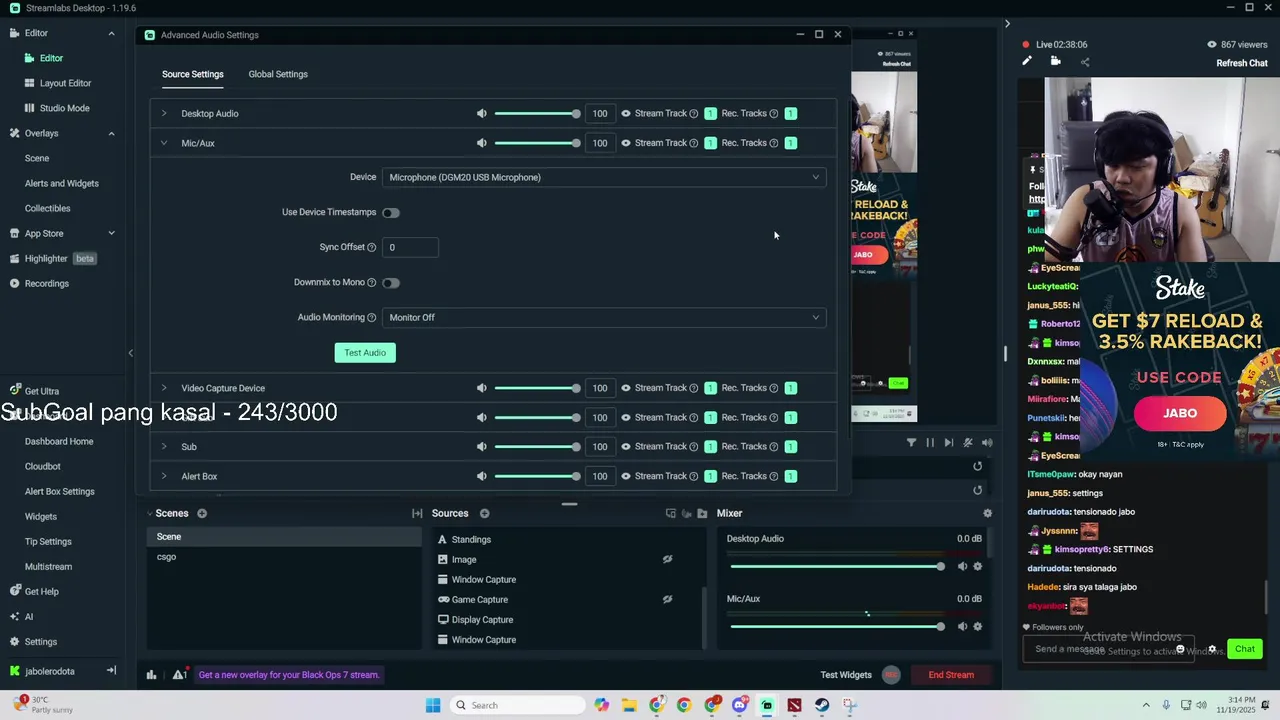Screen dimensions: 1280x720
Task: Expand the Video Capture Device settings row
Action: [164, 388]
